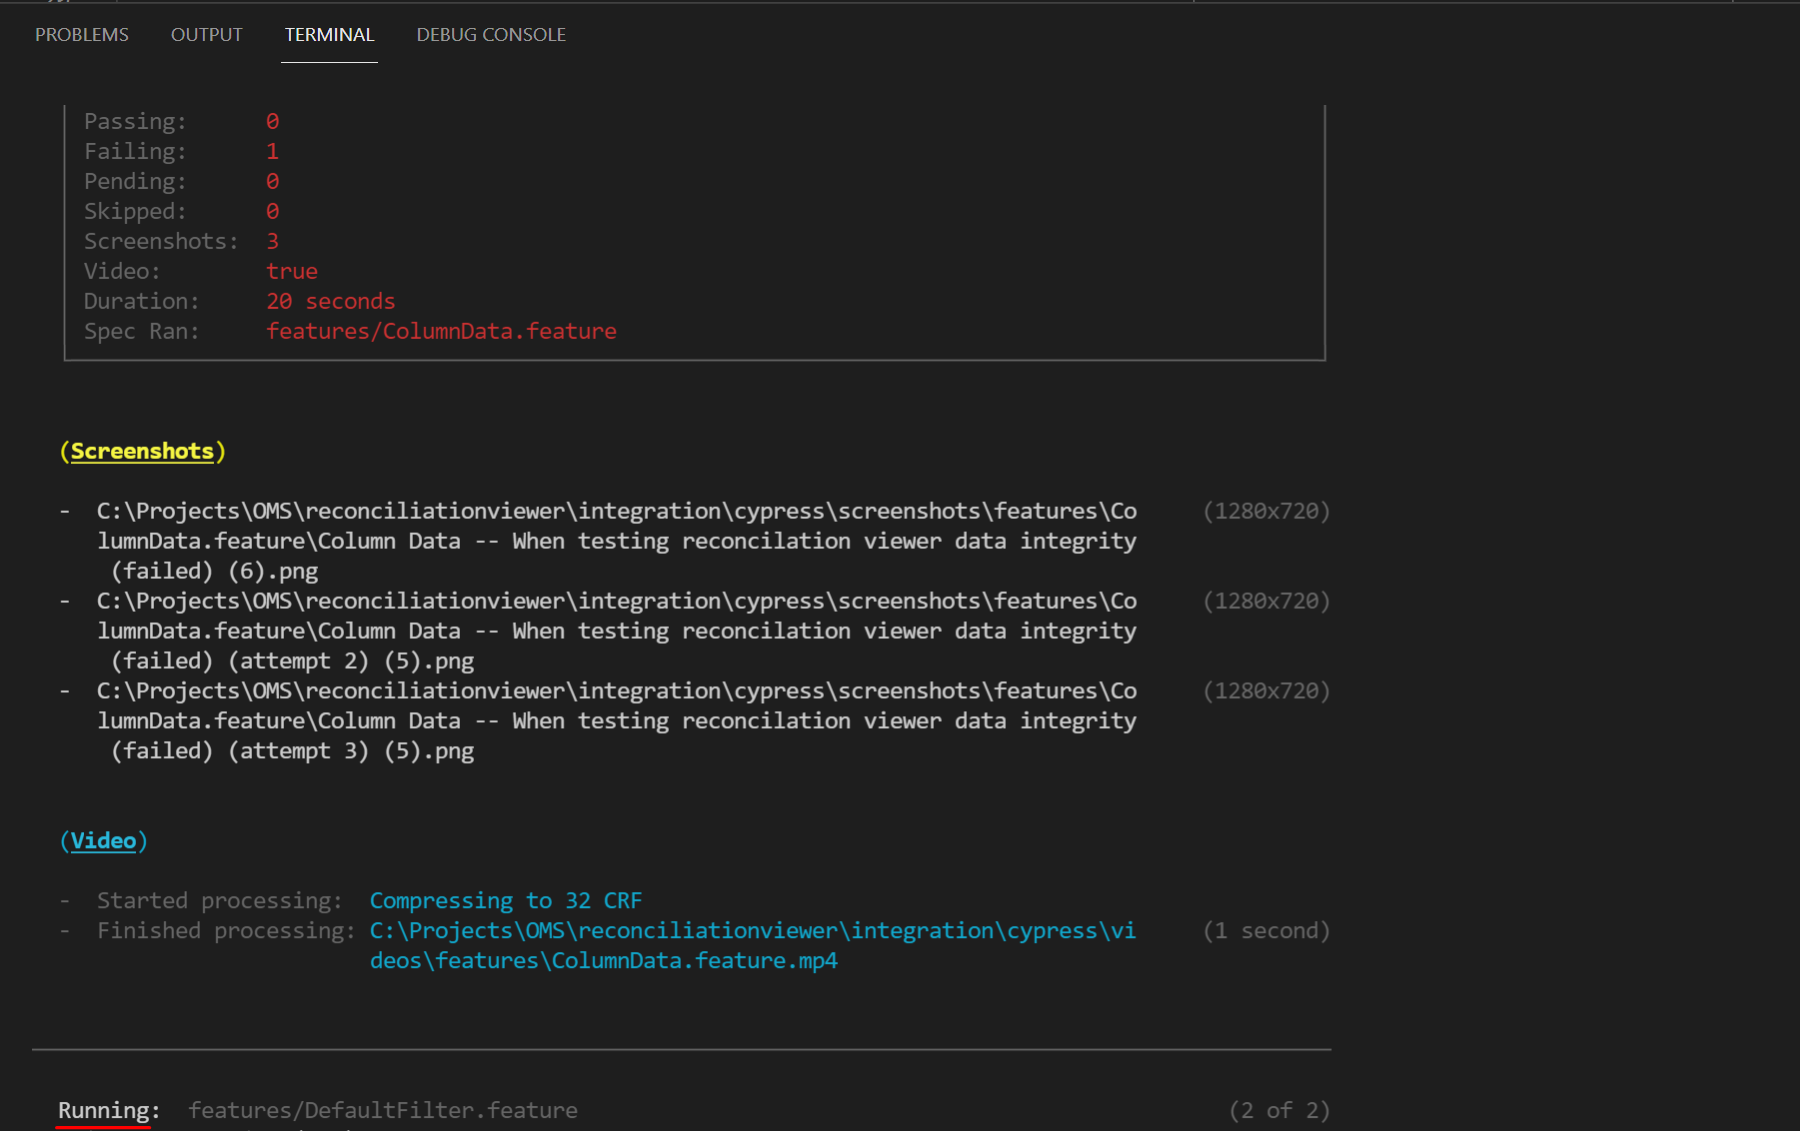Click the 'Duration:' label
1800x1131 pixels.
coord(141,301)
